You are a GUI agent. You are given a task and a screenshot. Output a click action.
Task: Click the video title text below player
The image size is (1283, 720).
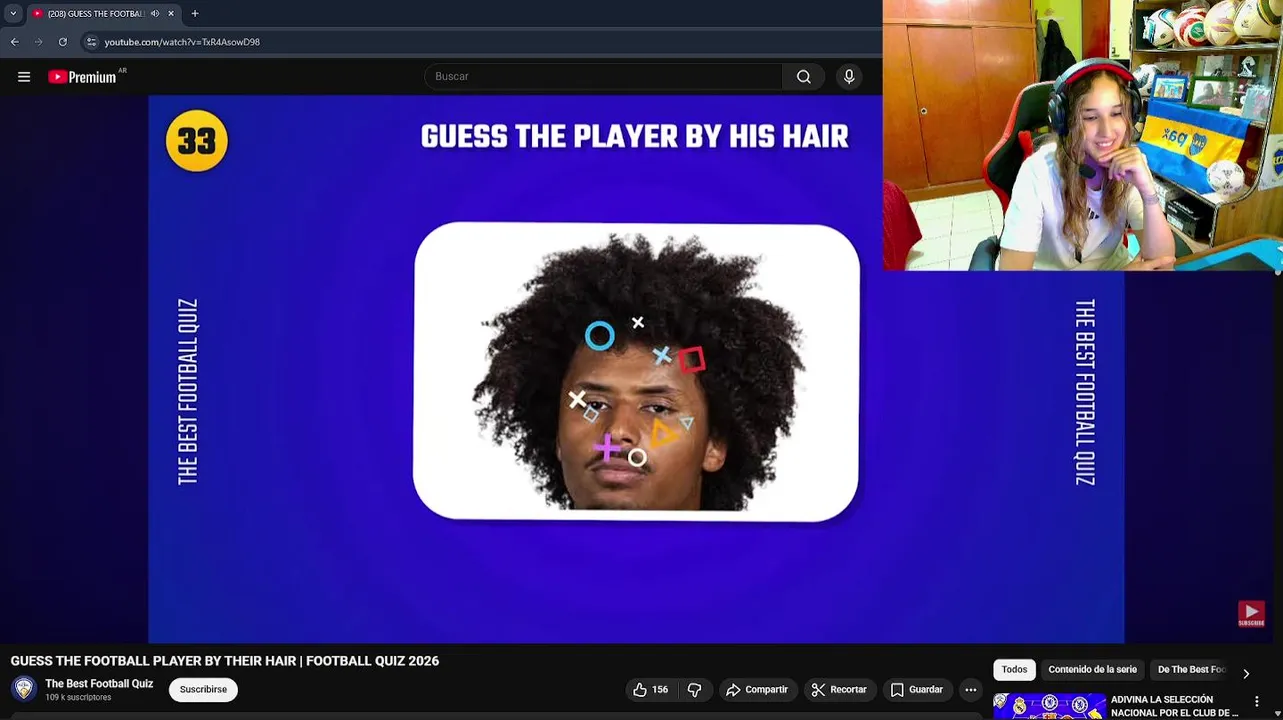pos(225,661)
